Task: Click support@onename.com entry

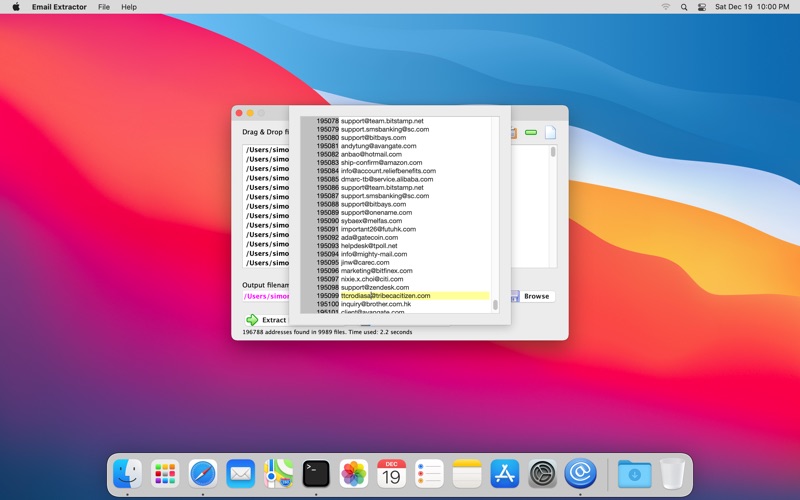Action: pyautogui.click(x=376, y=213)
